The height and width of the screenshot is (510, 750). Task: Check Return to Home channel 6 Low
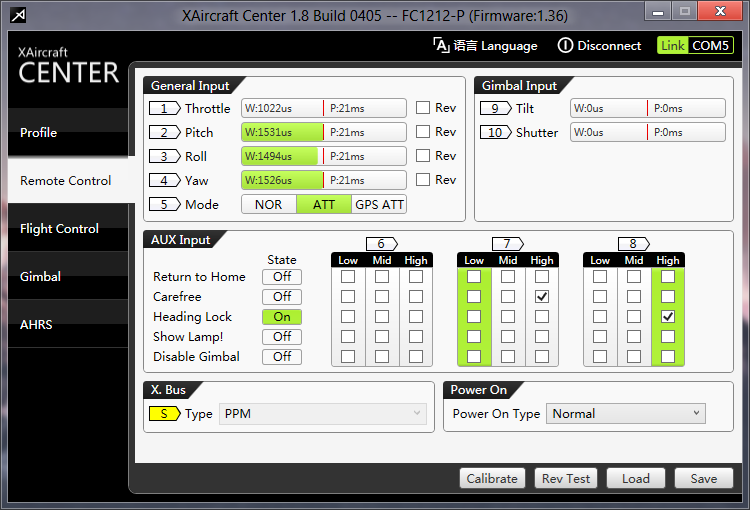click(x=348, y=277)
